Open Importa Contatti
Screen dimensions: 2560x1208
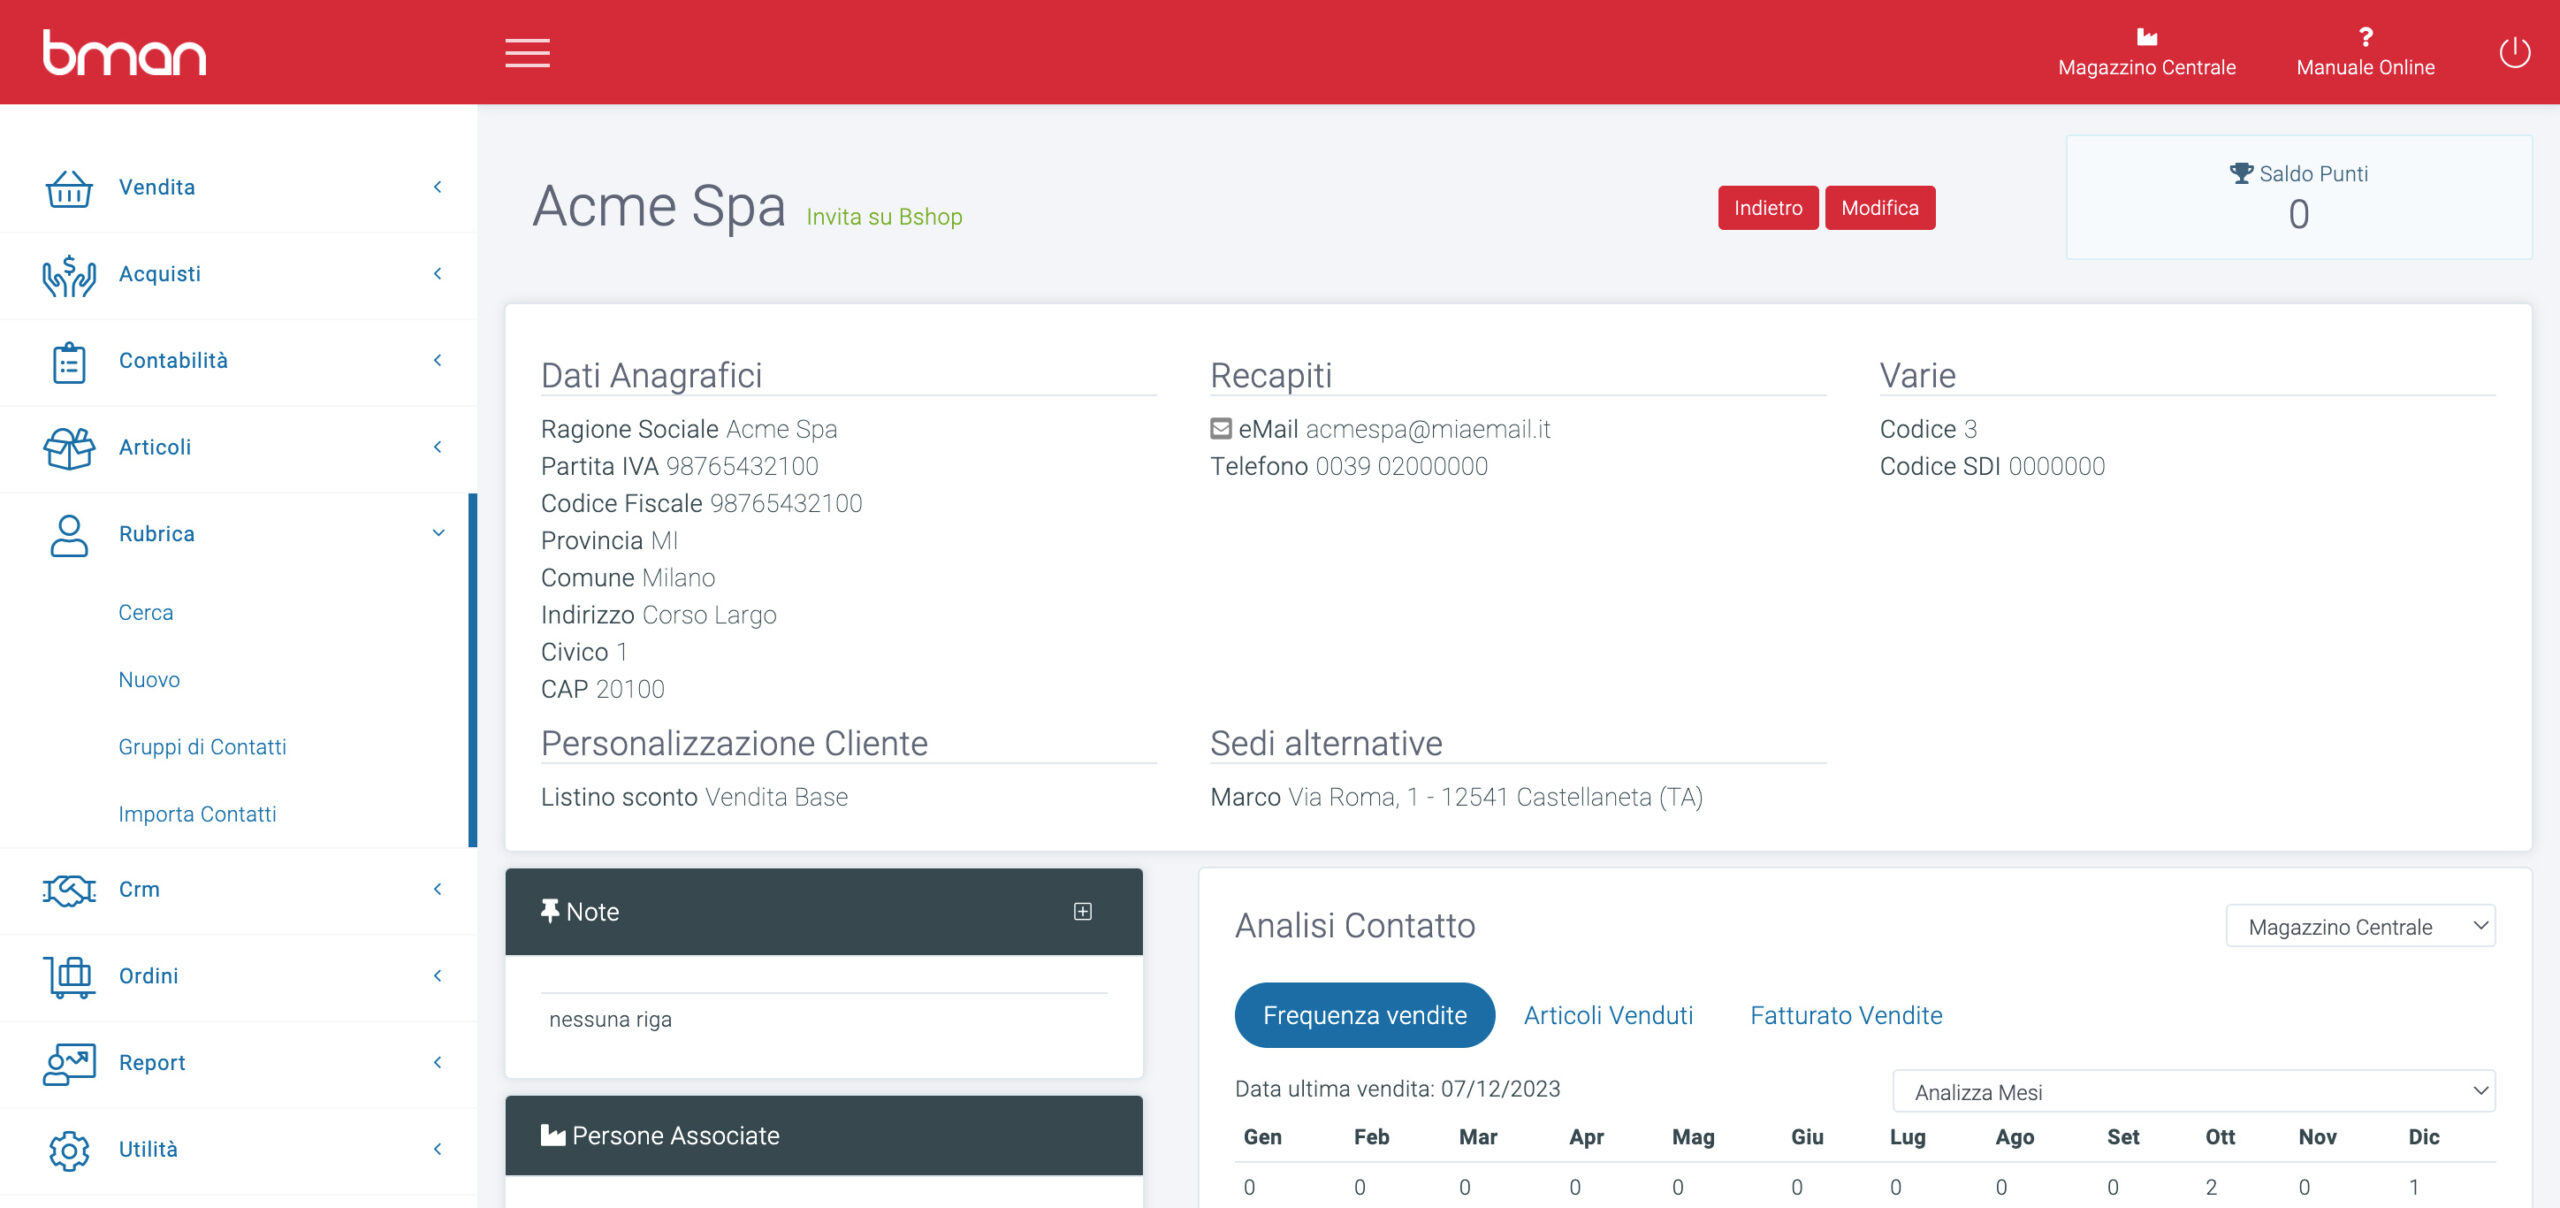point(197,814)
